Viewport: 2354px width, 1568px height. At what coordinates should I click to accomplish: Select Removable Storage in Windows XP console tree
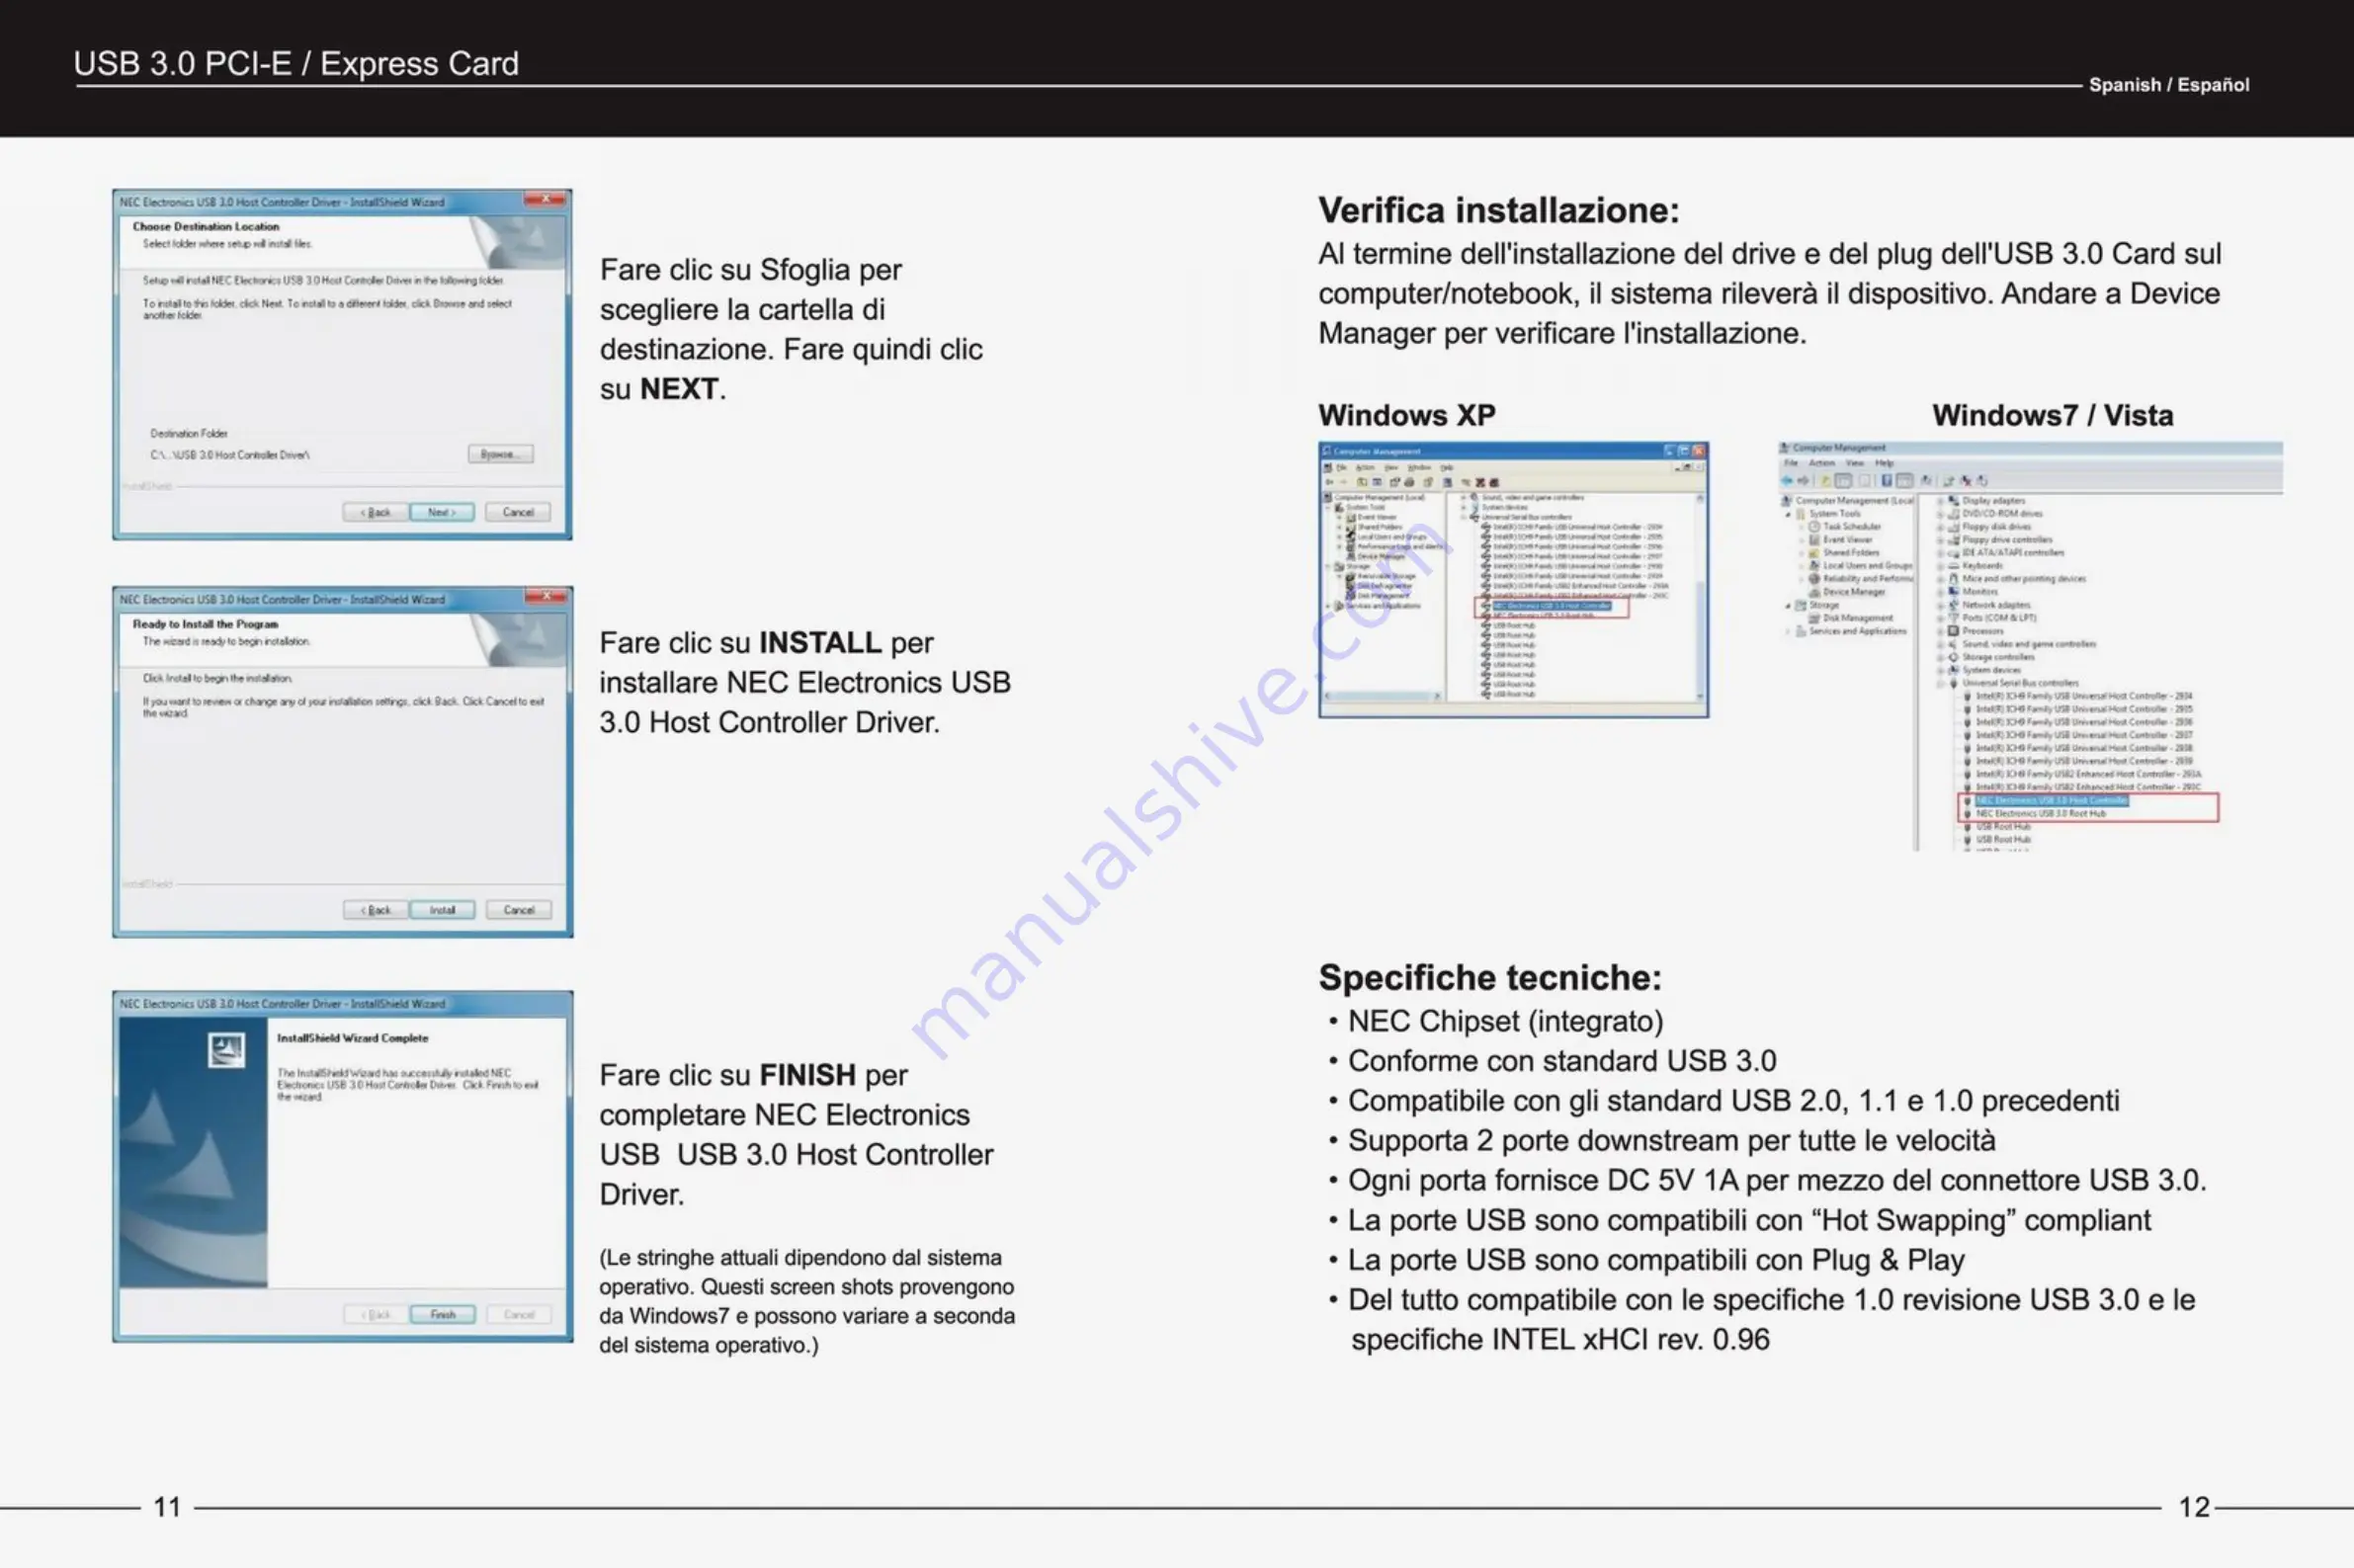coord(1387,577)
